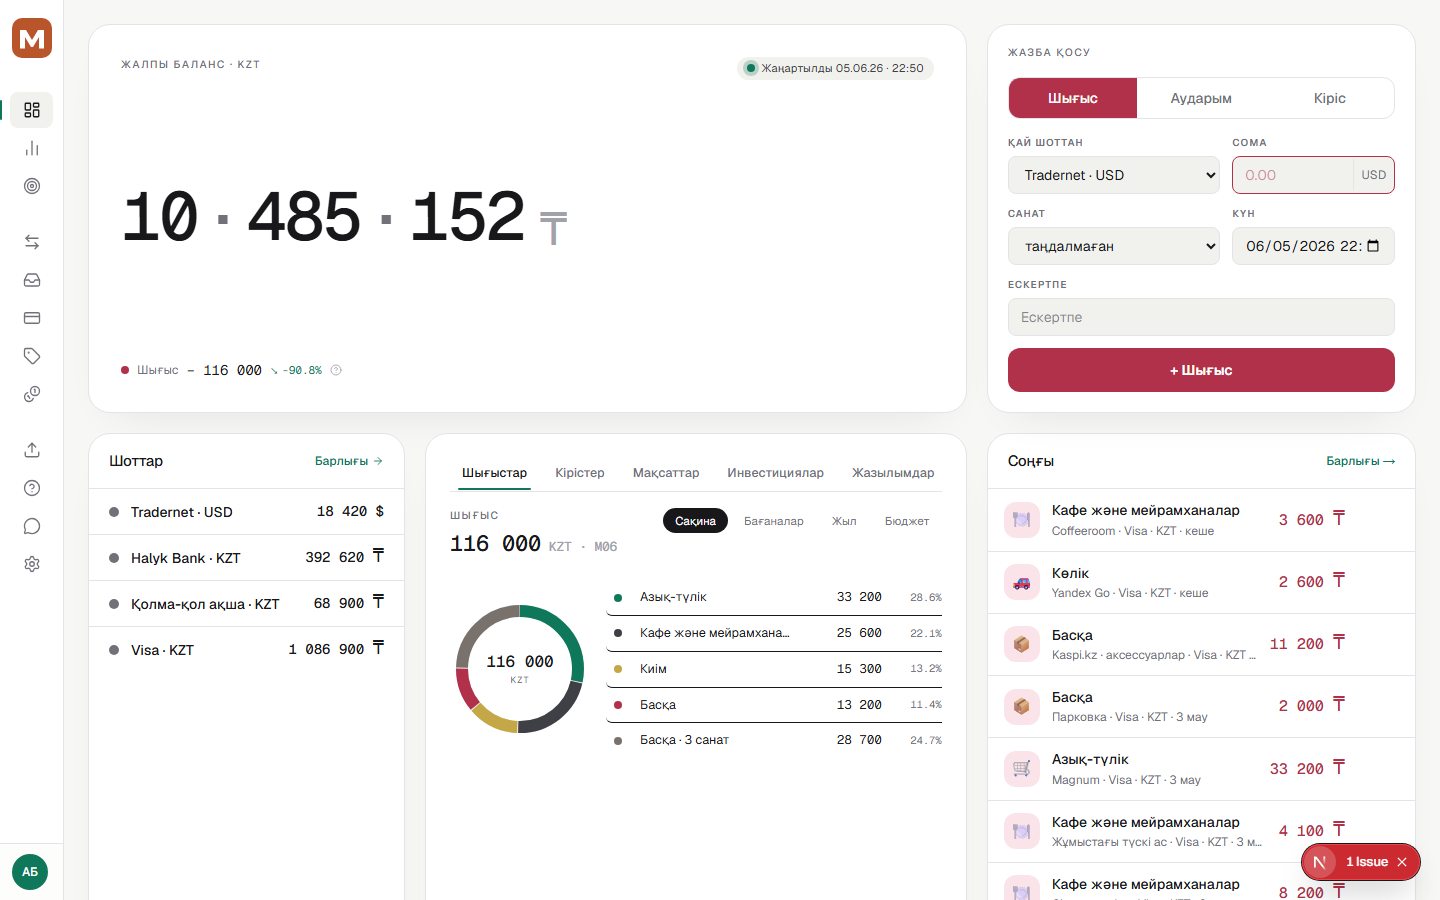This screenshot has width=1440, height=900.
Task: Click the Yandex Go car icon
Action: (x=1021, y=582)
